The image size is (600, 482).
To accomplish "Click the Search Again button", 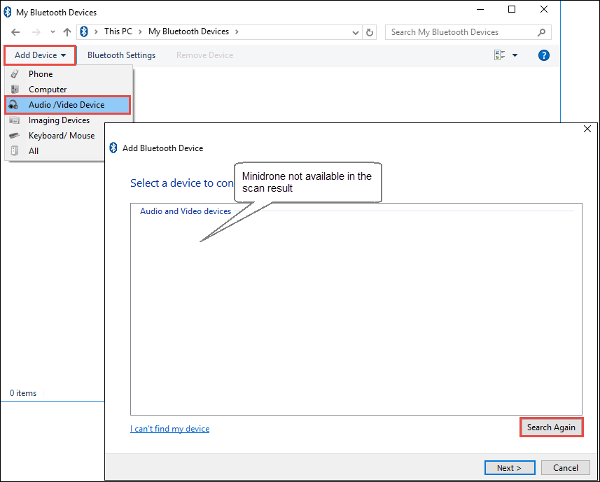I will click(551, 427).
